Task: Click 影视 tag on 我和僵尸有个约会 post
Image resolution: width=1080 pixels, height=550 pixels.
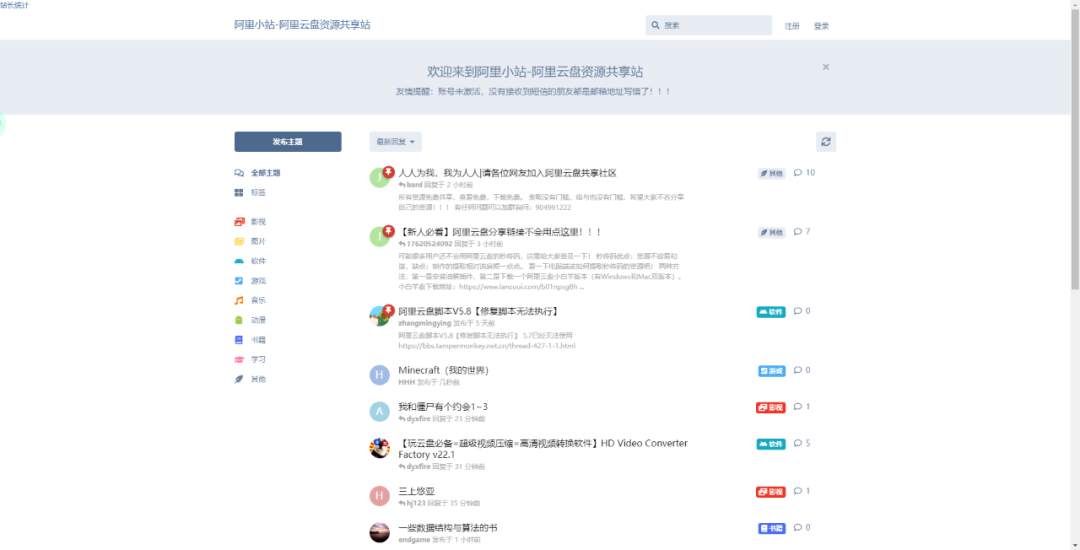Action: (771, 408)
